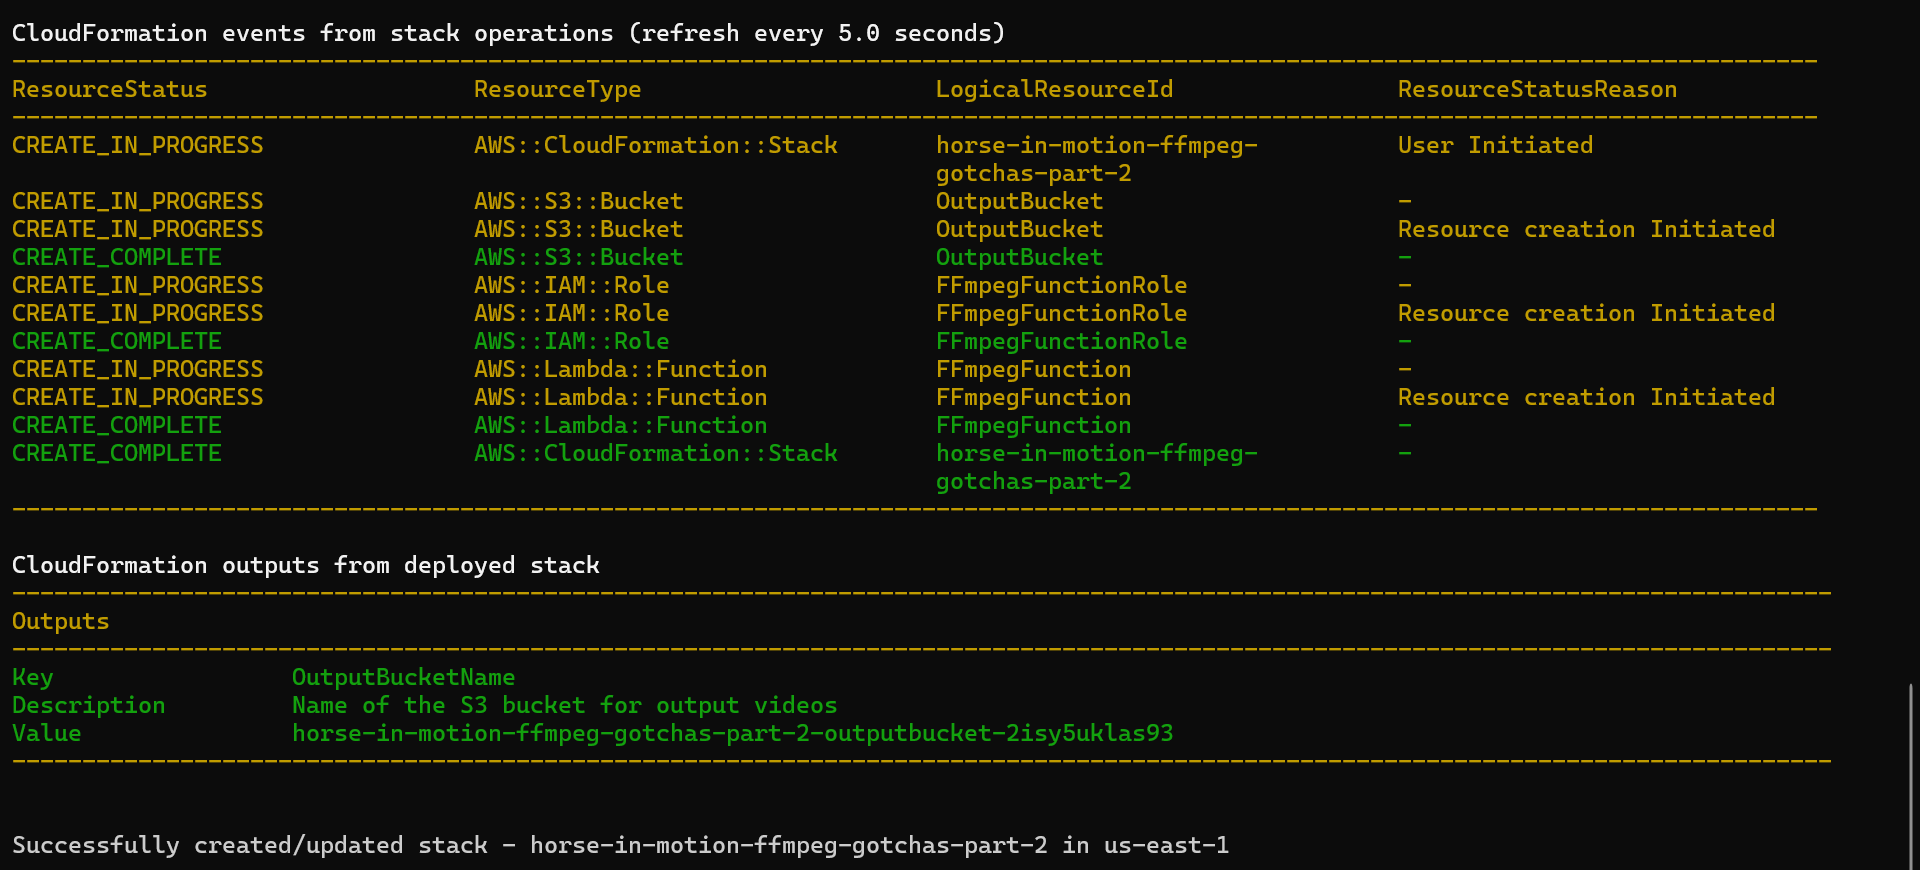Click CREATE_COMPLETE in the AWS::Lambda::Function row

117,426
